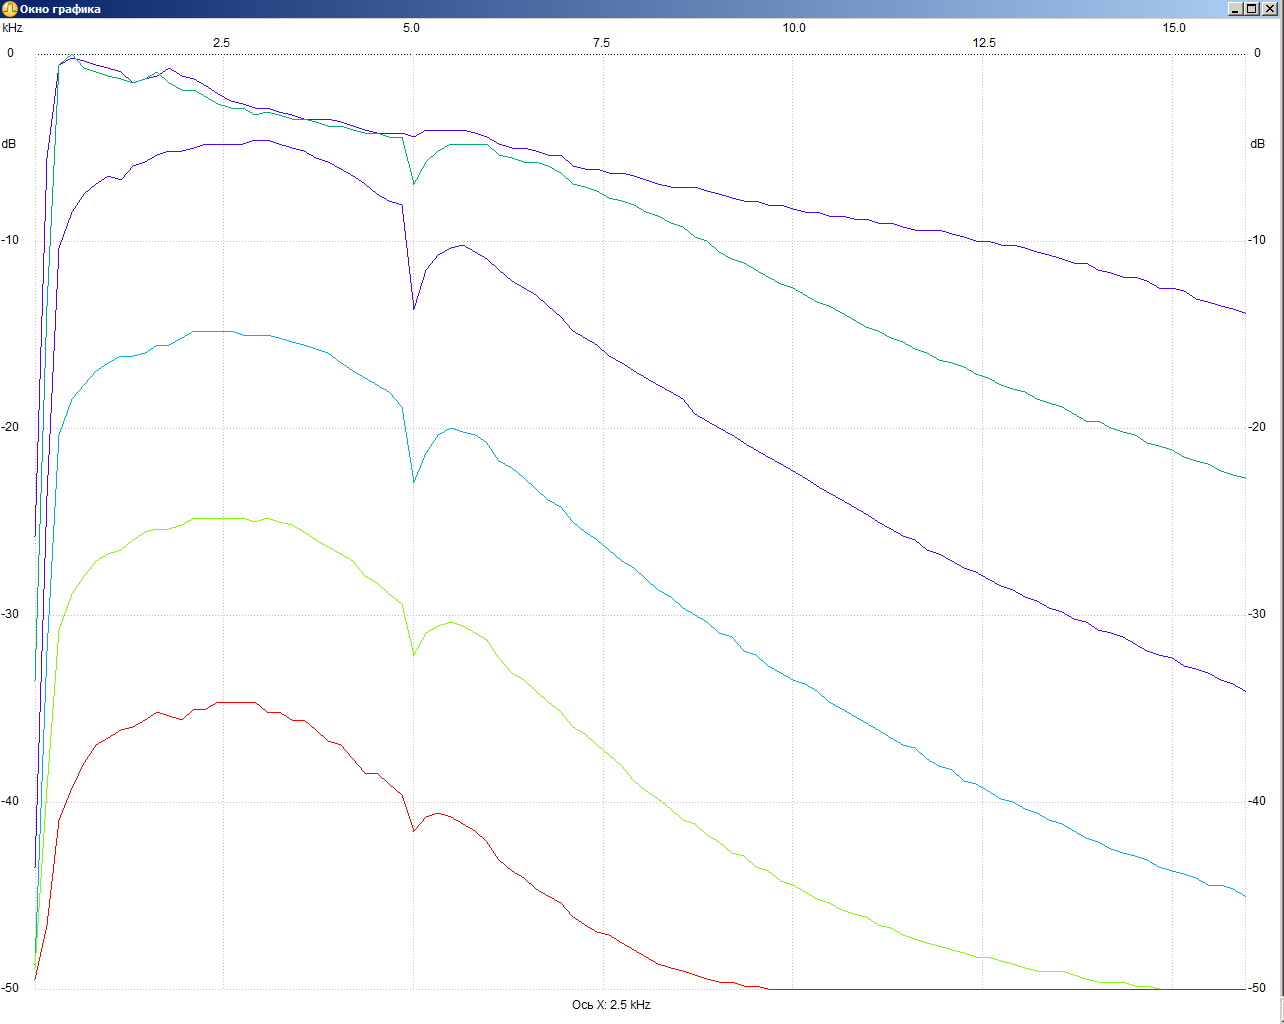Click the 10.0 frequency axis marker
This screenshot has width=1284, height=1024.
point(793,28)
